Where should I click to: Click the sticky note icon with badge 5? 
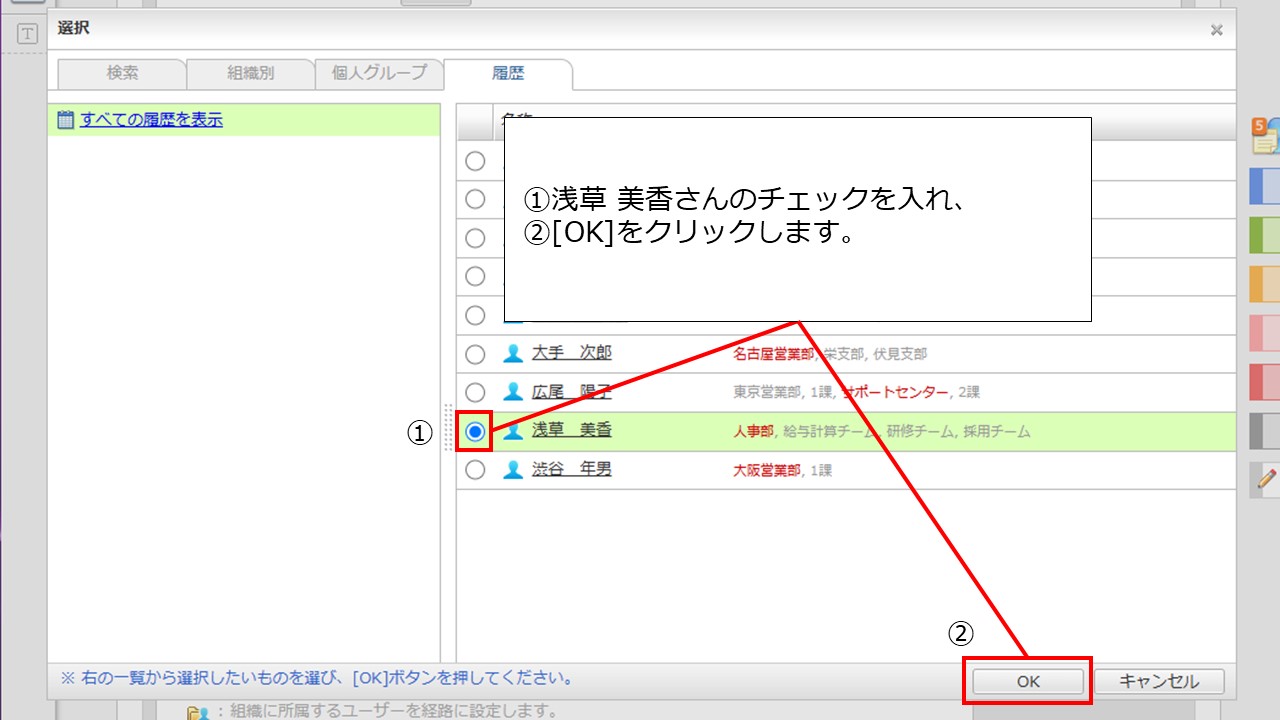[x=1265, y=136]
